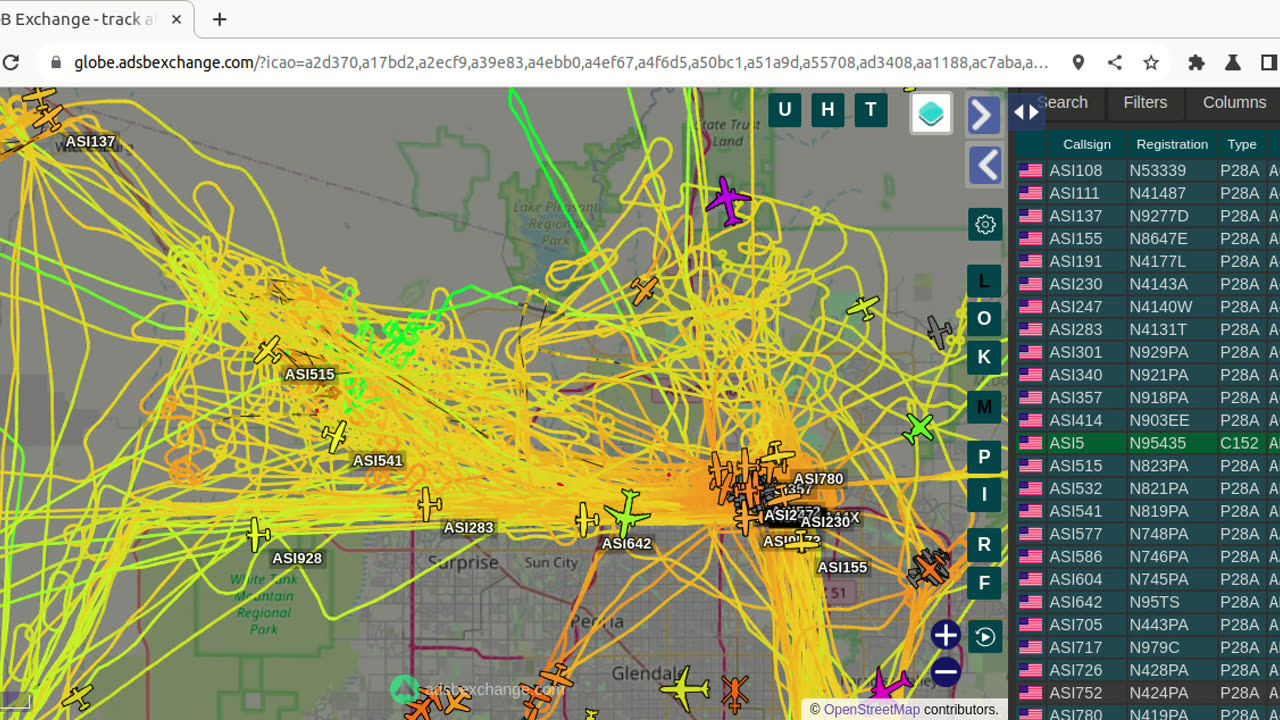This screenshot has width=1280, height=720.
Task: Select the ASI108 table row
Action: [1148, 170]
